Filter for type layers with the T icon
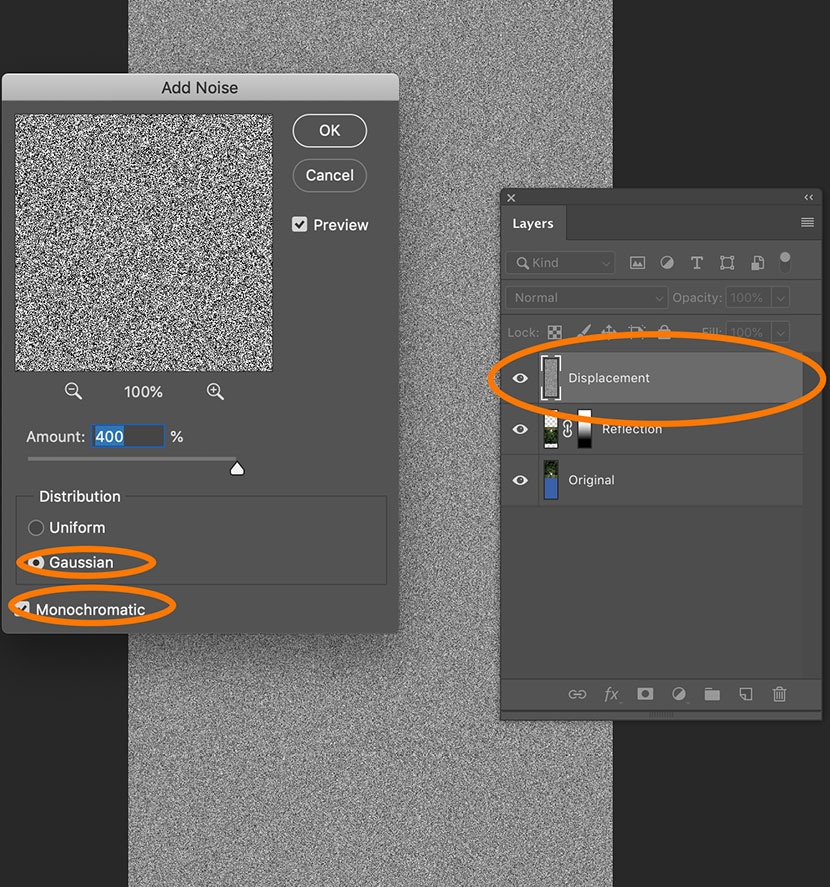This screenshot has width=830, height=887. click(697, 263)
